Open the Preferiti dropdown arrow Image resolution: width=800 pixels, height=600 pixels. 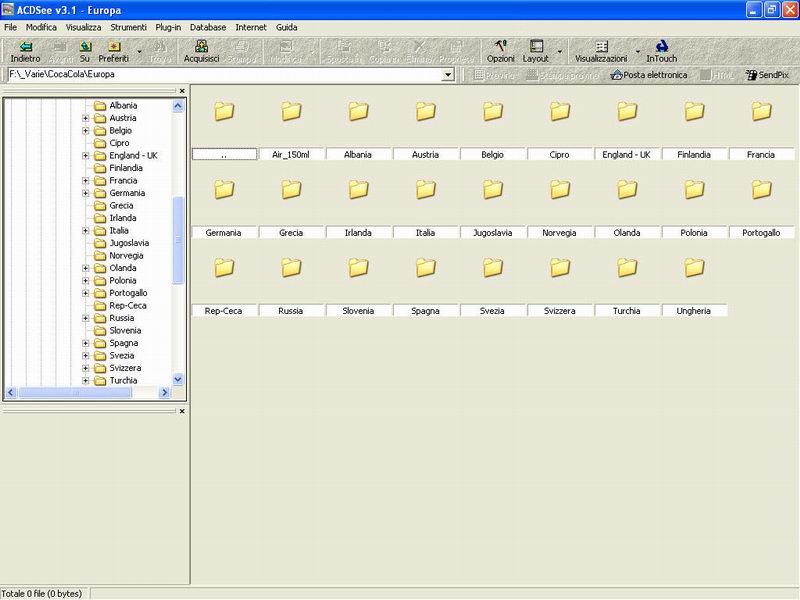point(139,52)
